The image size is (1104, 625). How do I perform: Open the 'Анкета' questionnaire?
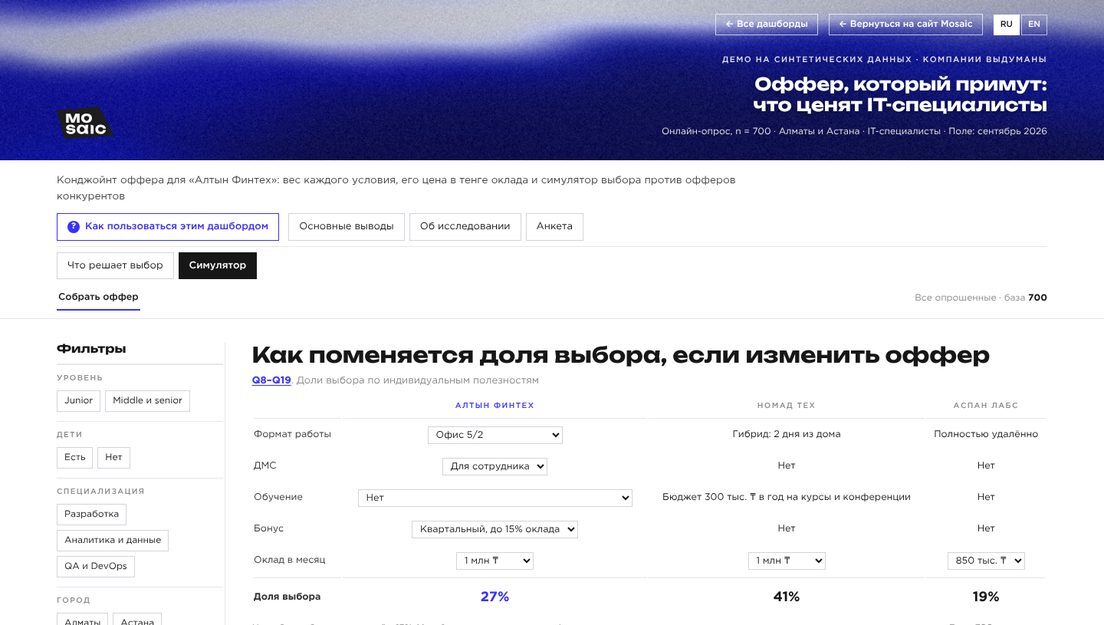coord(554,227)
